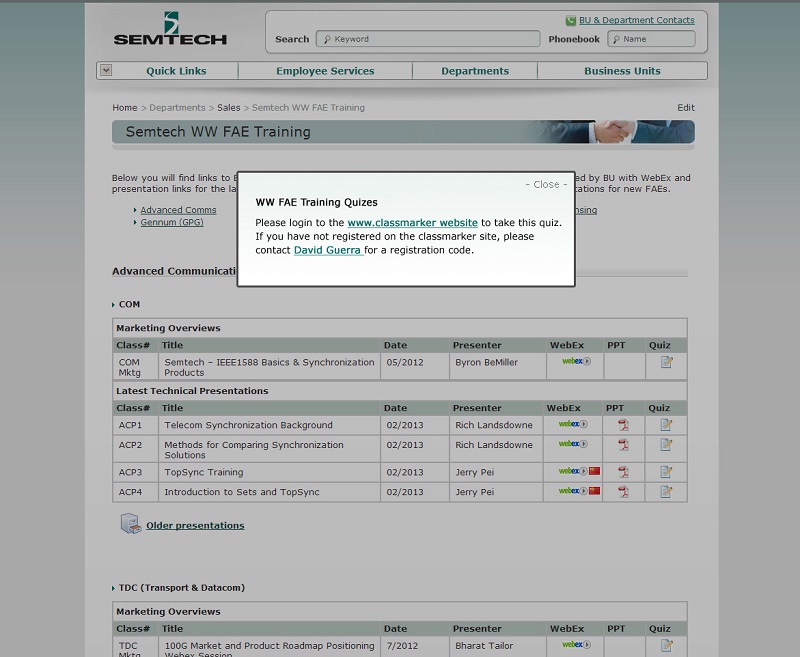
Task: Download PDF for Introduction to Sets and TopSync
Action: point(623,492)
